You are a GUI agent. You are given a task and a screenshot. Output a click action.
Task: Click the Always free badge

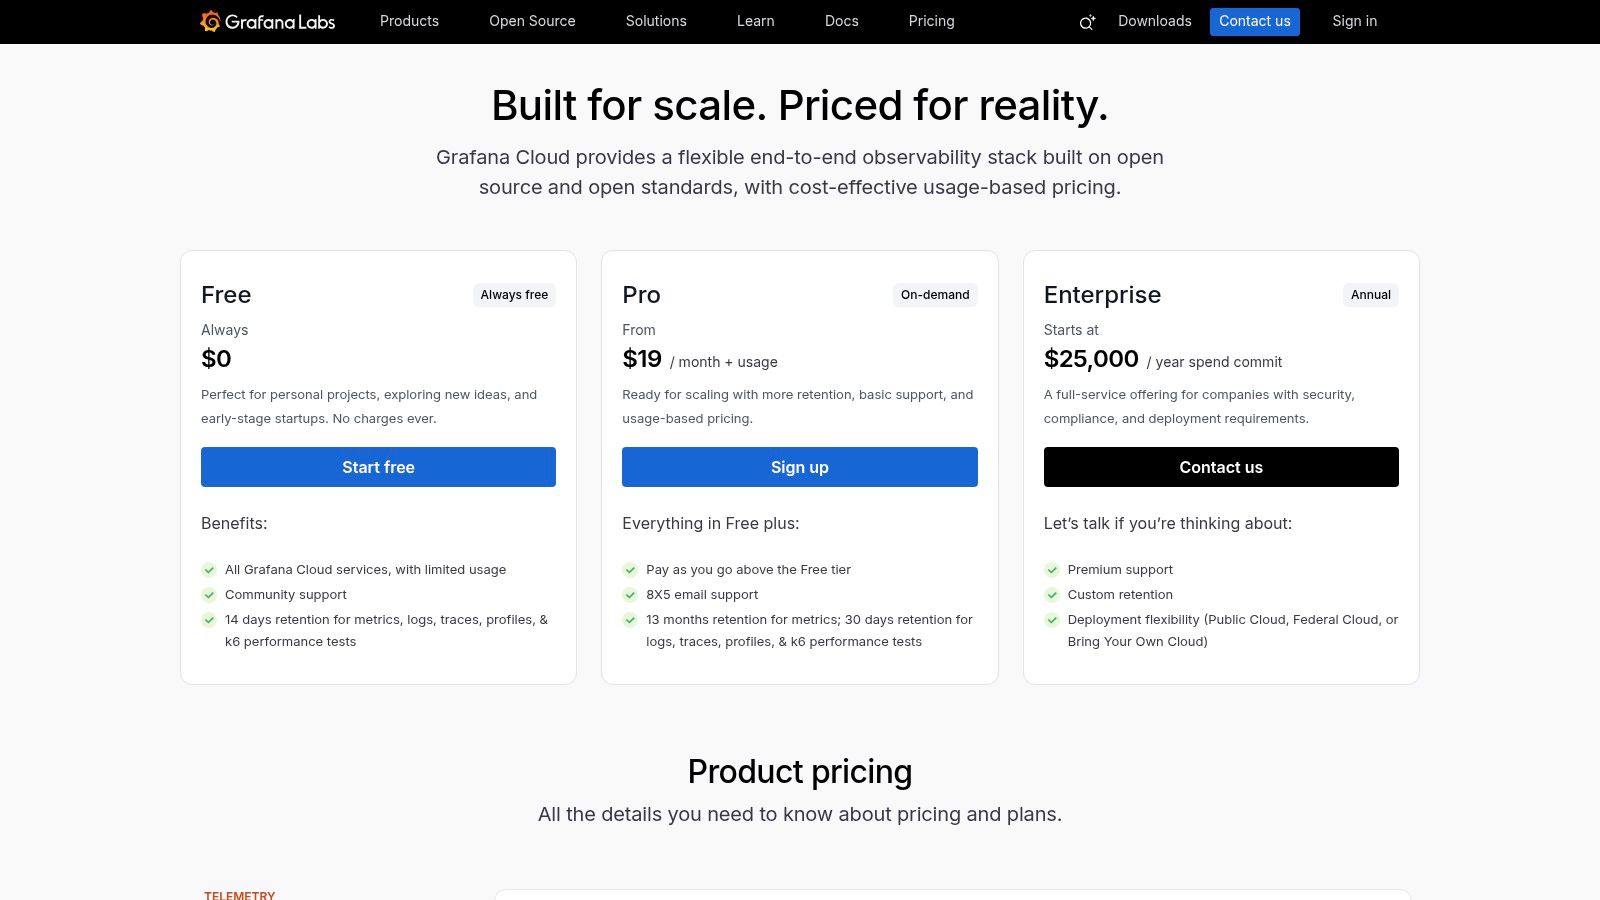[514, 294]
